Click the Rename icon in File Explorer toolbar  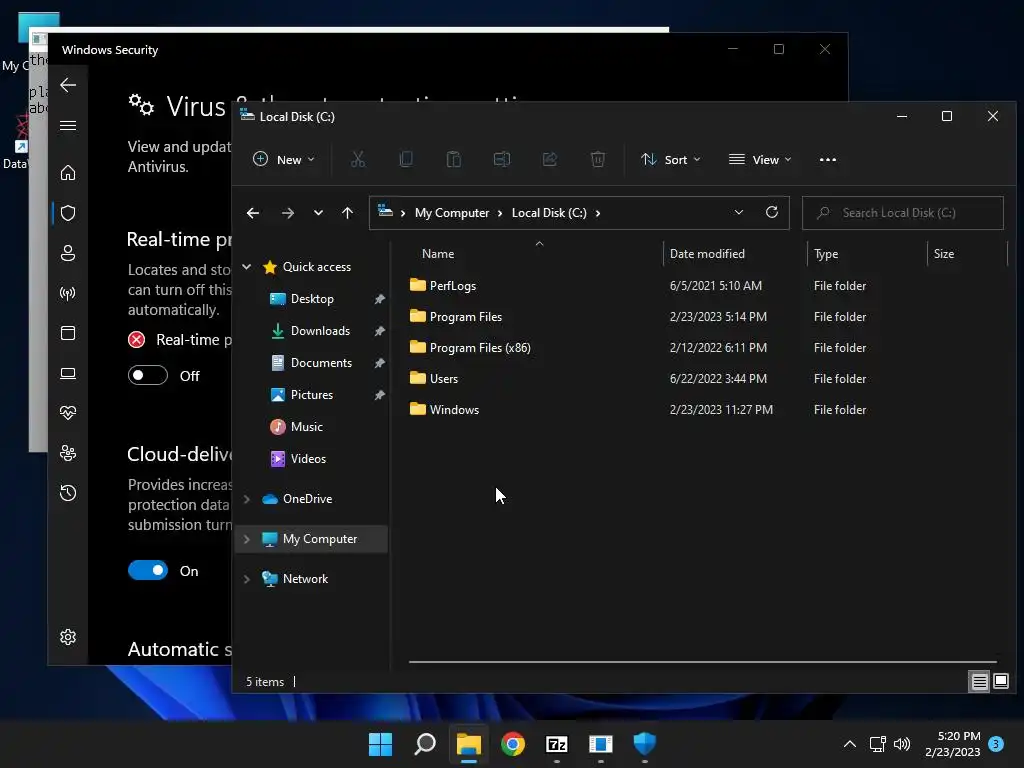tap(502, 159)
